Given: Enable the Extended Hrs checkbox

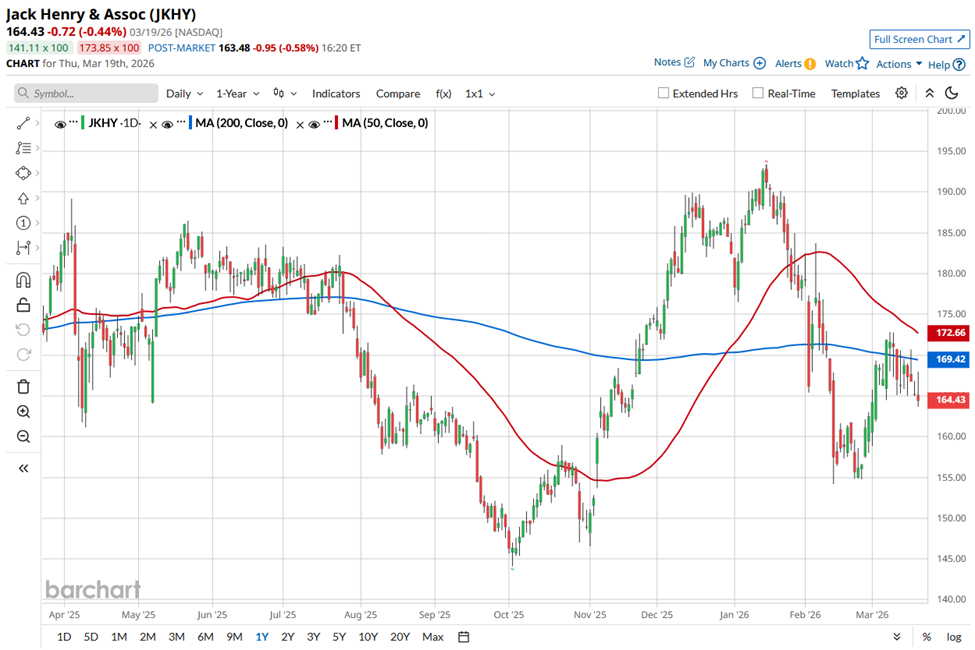Looking at the screenshot, I should tap(663, 93).
